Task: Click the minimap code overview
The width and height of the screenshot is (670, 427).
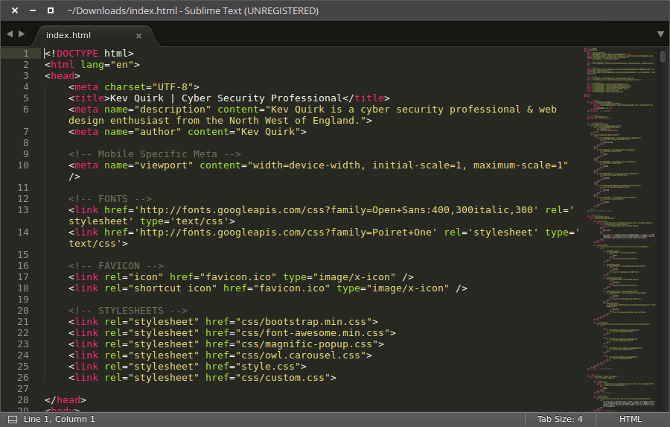Action: point(620,229)
